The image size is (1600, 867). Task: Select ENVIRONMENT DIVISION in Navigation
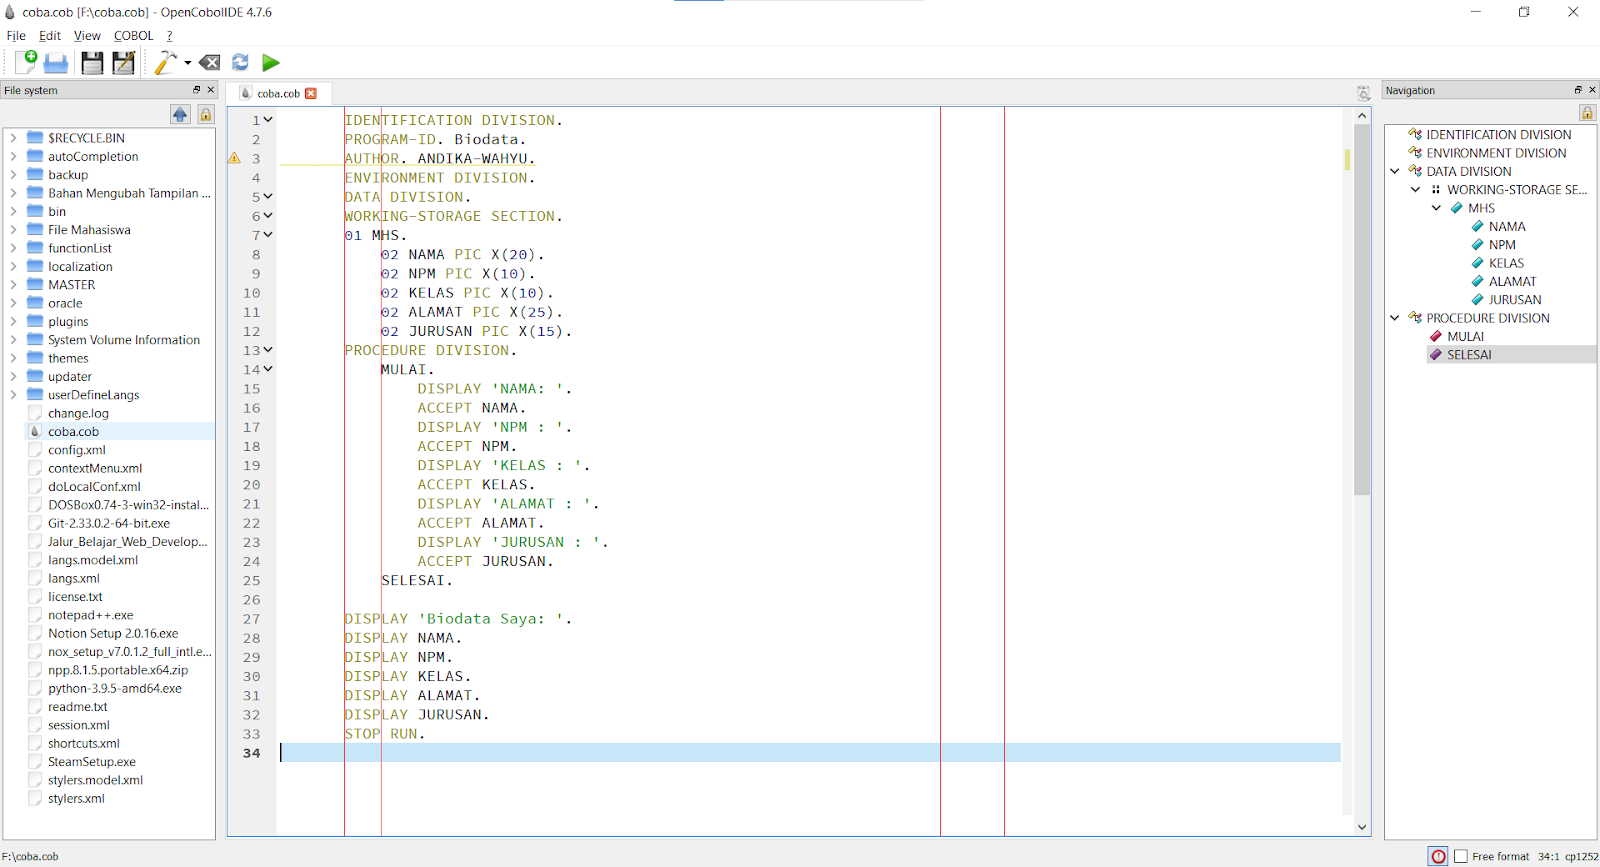click(x=1496, y=153)
